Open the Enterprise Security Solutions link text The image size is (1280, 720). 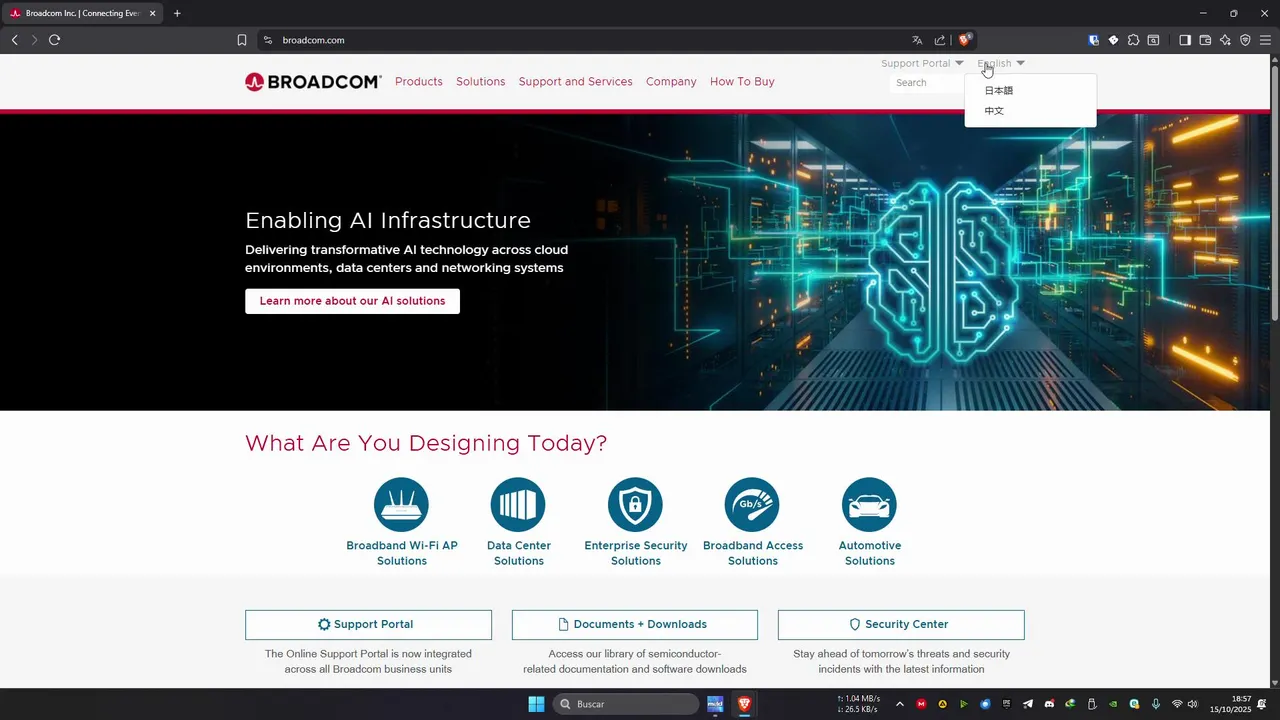[x=636, y=553]
